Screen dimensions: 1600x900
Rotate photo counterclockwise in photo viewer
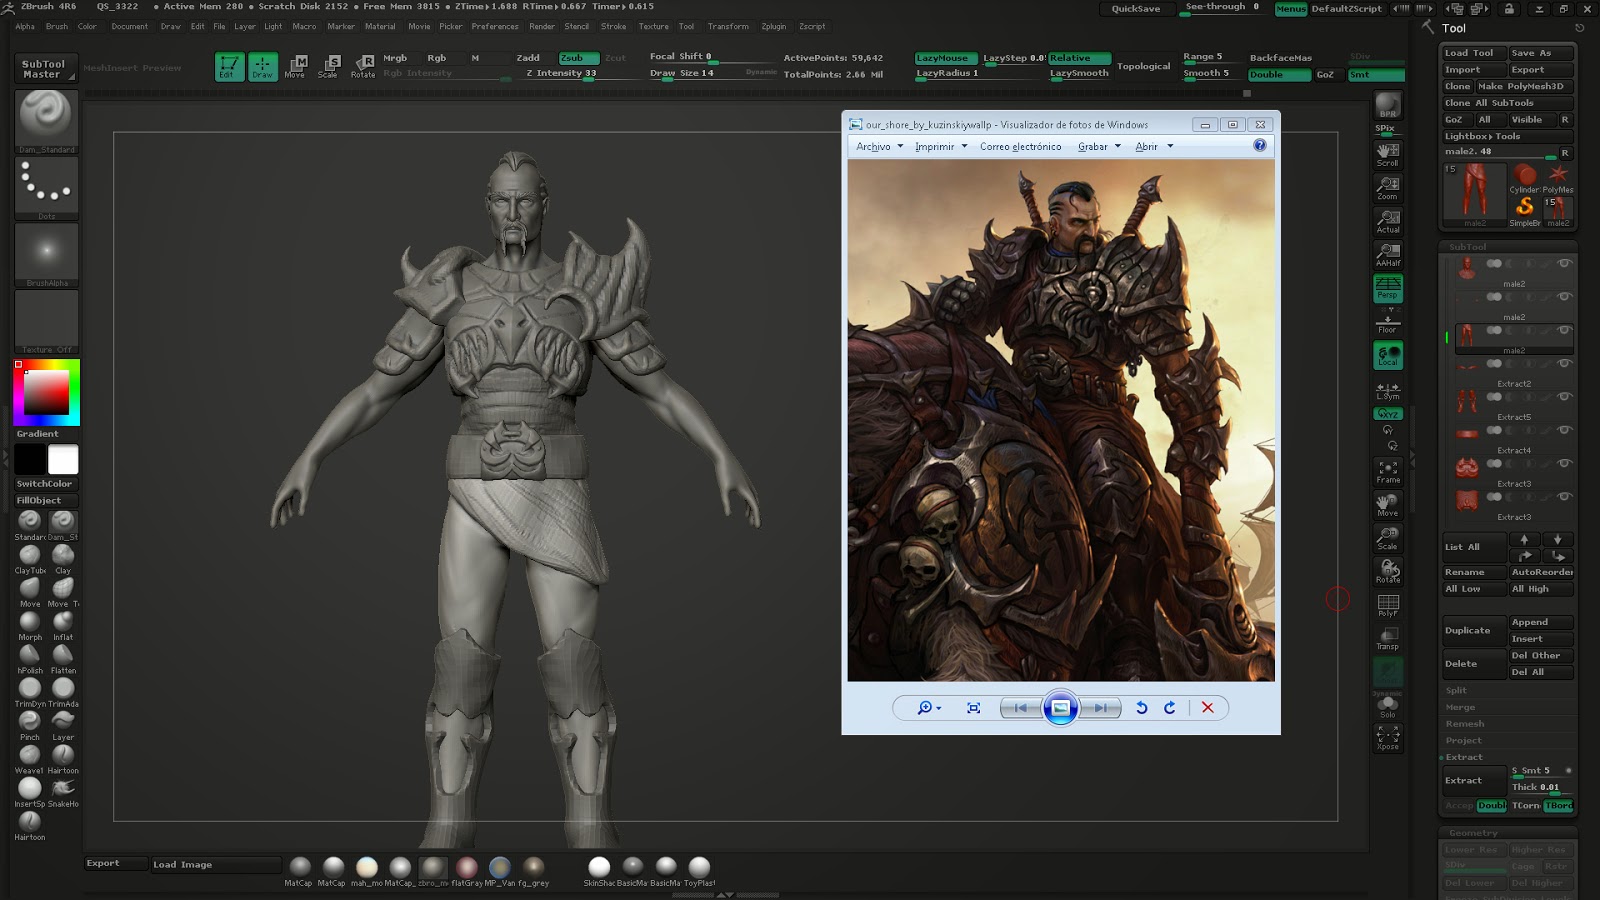[1141, 708]
